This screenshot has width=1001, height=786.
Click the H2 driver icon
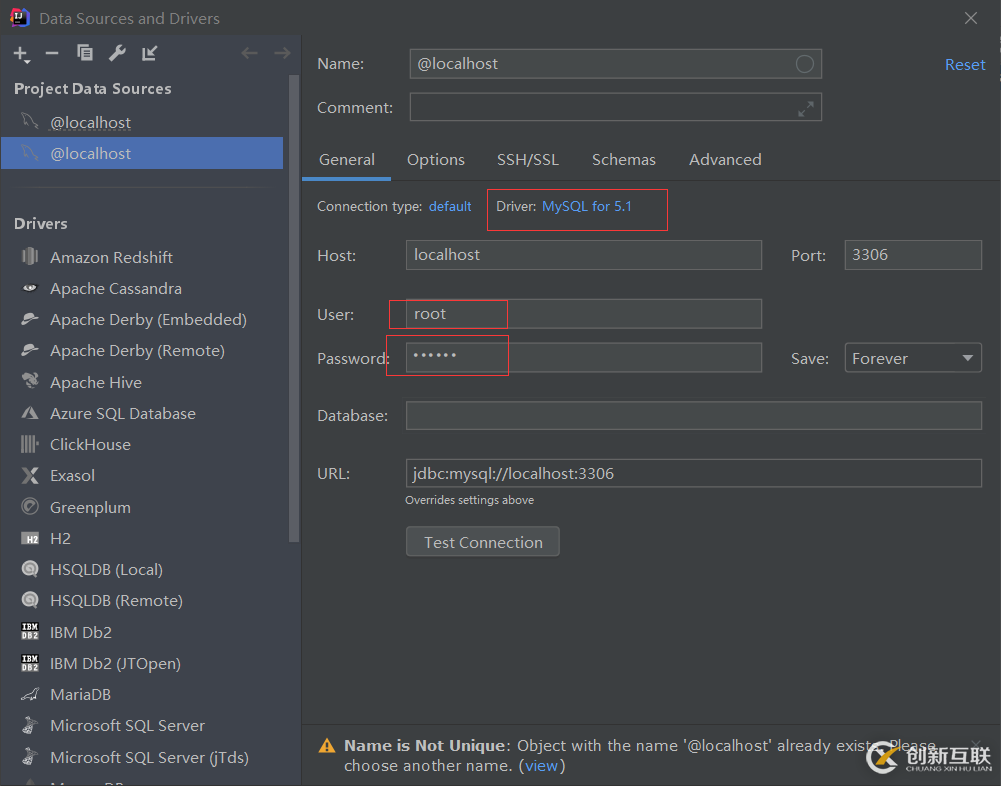tap(30, 539)
